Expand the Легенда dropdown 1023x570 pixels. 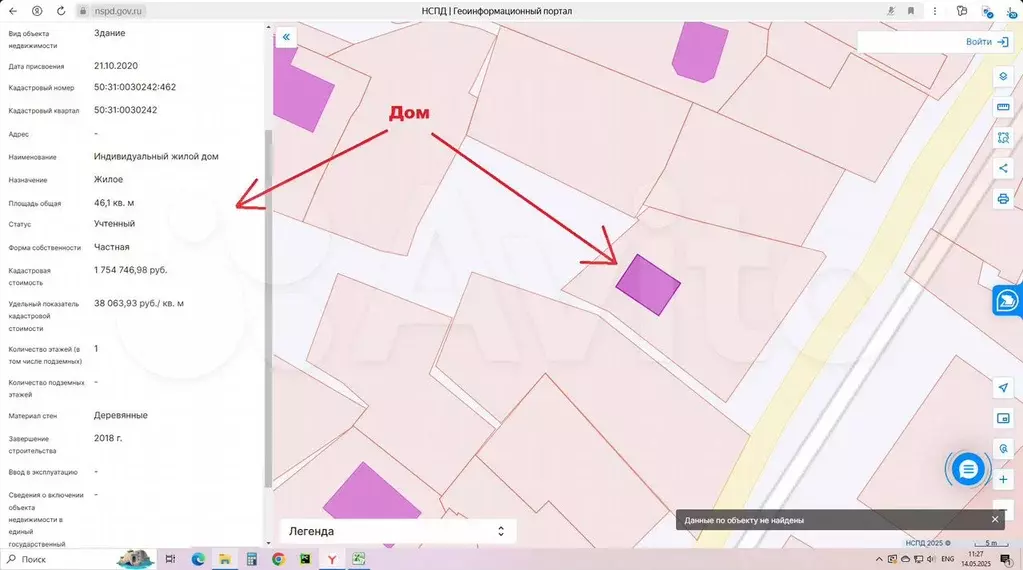coord(398,531)
